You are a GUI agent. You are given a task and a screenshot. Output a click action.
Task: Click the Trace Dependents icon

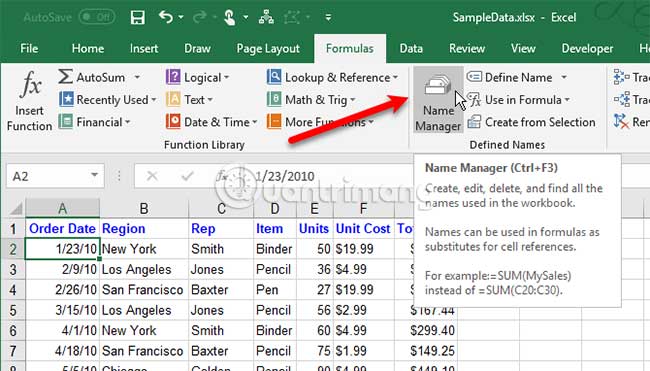(x=621, y=99)
